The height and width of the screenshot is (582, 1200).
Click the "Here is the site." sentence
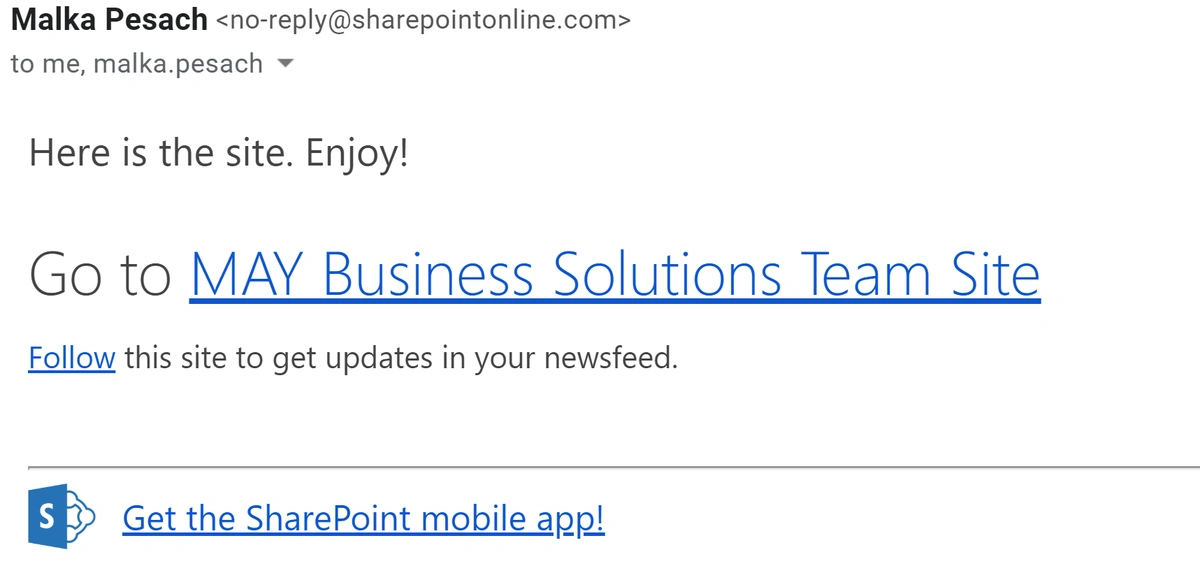coord(162,153)
